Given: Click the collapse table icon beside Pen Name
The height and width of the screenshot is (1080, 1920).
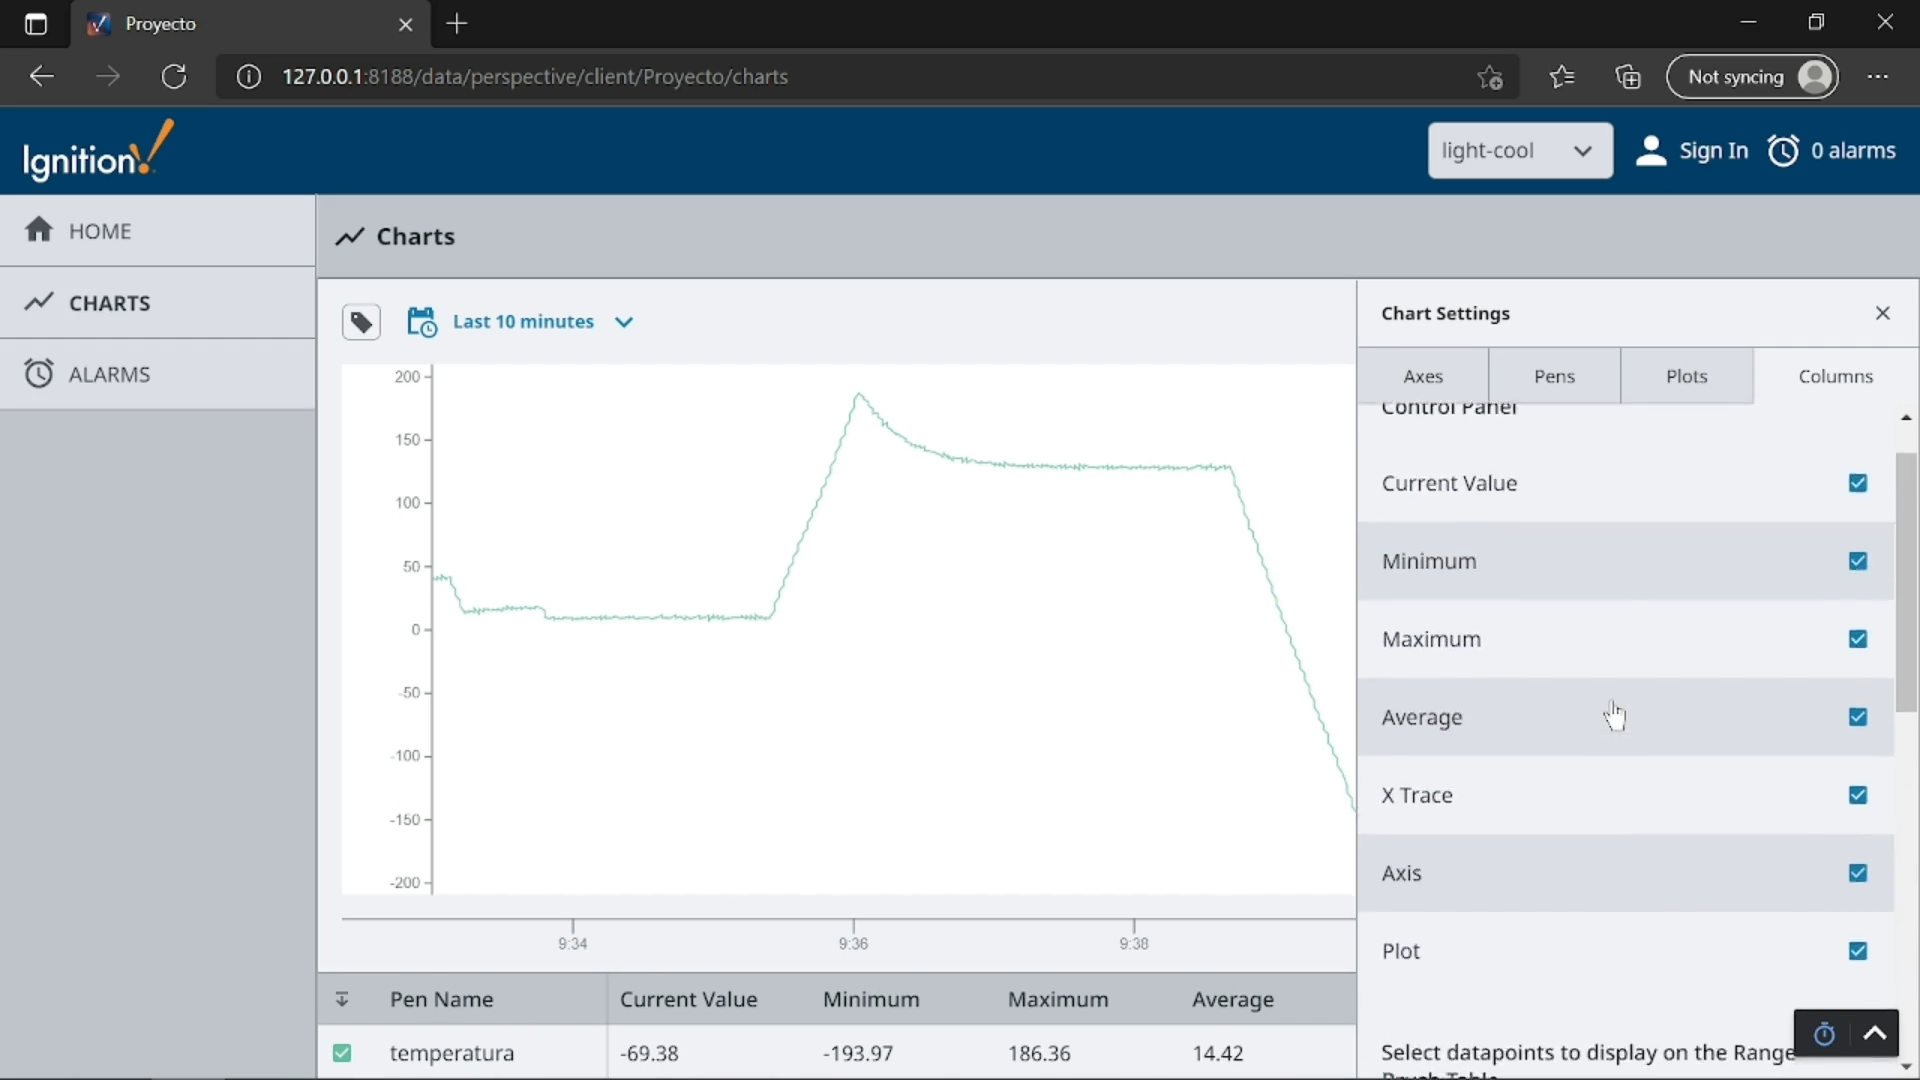Looking at the screenshot, I should pos(342,999).
